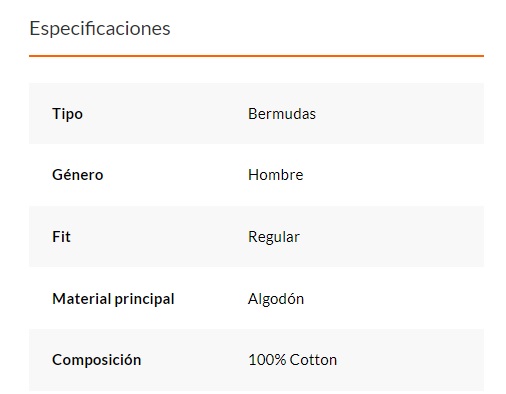Click the word Cotton in composition value
This screenshot has height=394, width=506.
click(x=313, y=360)
